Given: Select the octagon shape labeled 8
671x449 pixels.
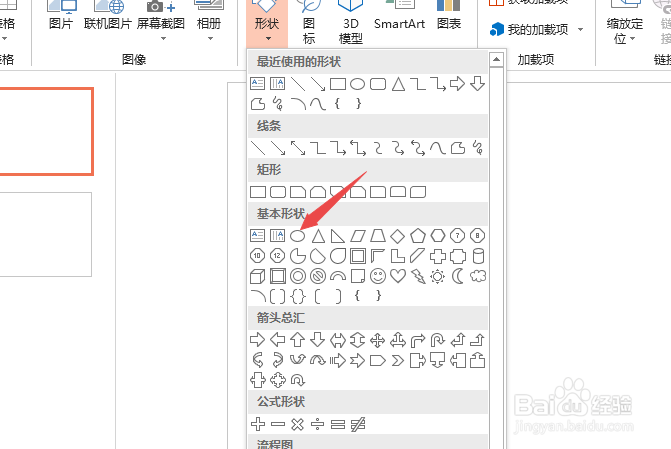Looking at the screenshot, I should click(478, 236).
